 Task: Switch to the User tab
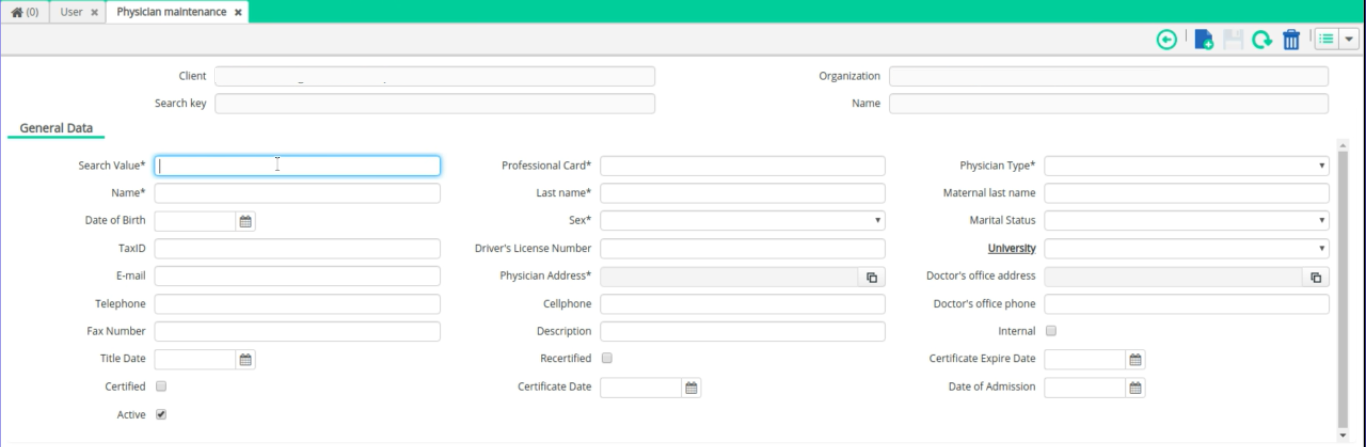(x=72, y=12)
